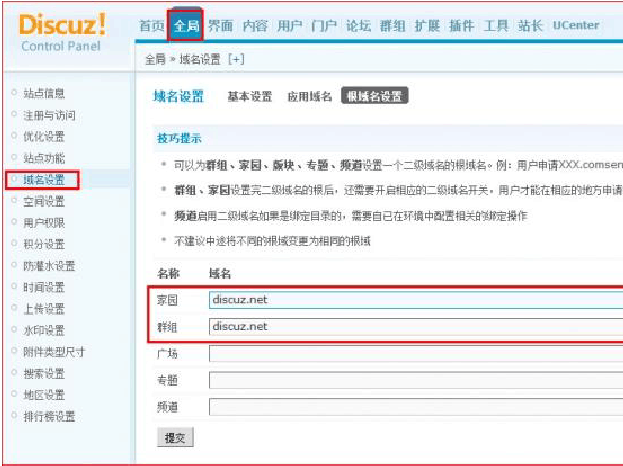Open 站点信息 in the sidebar
The height and width of the screenshot is (466, 623).
coord(44,93)
